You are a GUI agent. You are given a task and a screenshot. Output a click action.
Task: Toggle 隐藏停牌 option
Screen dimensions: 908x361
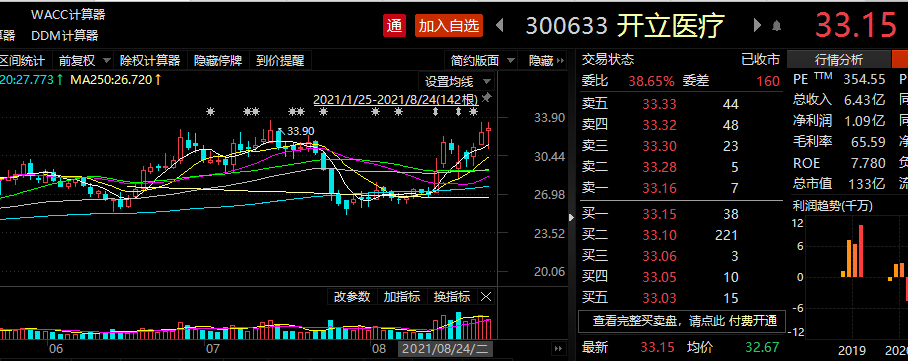[218, 60]
